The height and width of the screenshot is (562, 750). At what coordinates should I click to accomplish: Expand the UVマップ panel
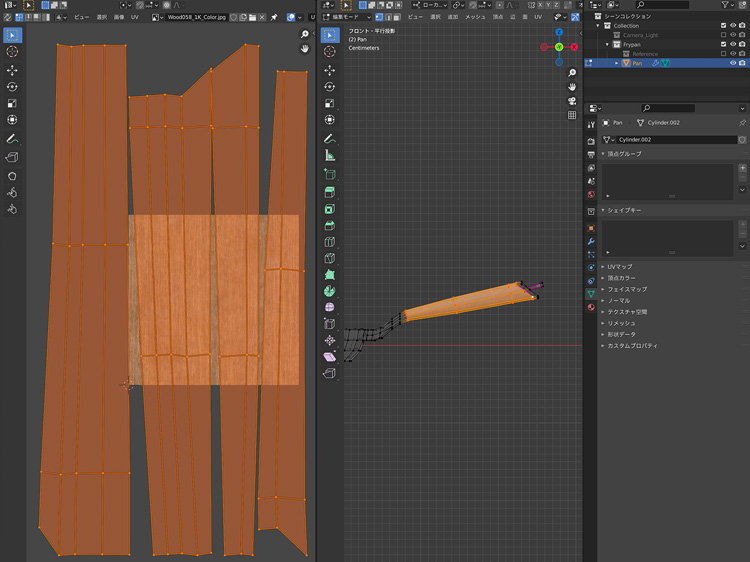click(620, 267)
